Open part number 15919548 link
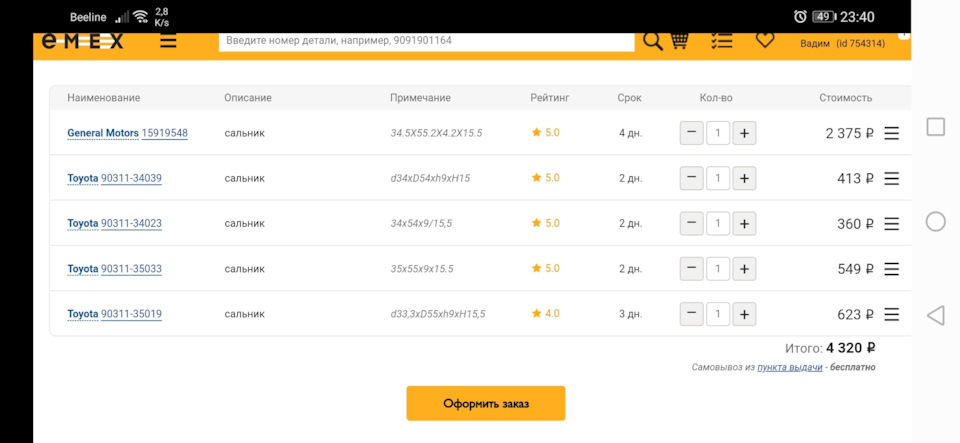This screenshot has width=960, height=443. [x=165, y=133]
